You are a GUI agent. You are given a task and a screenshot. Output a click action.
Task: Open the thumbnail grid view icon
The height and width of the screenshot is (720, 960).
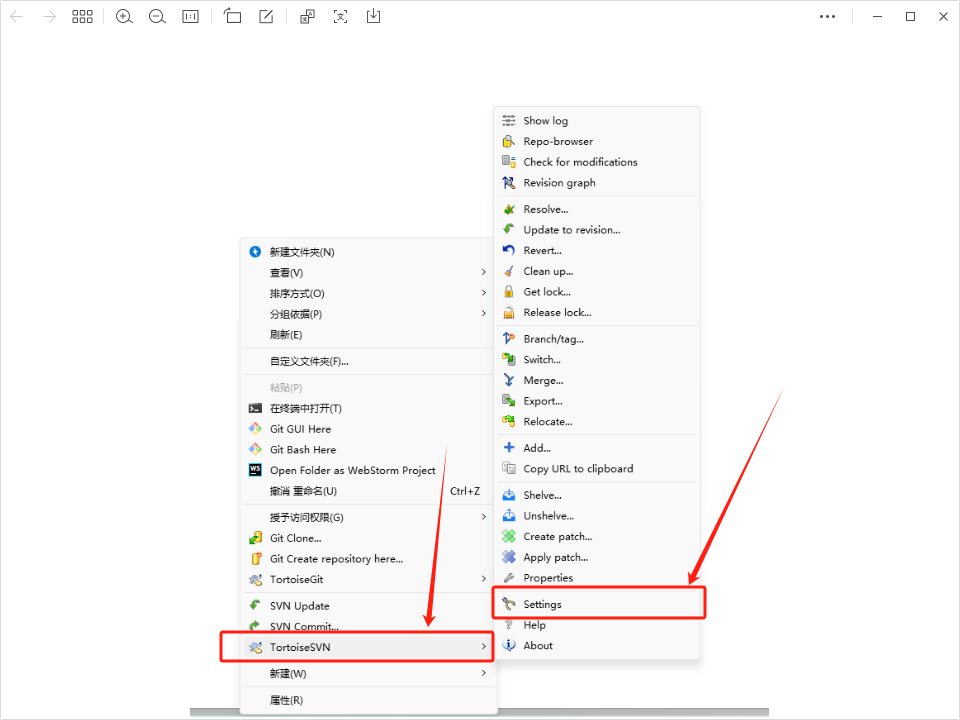point(82,17)
